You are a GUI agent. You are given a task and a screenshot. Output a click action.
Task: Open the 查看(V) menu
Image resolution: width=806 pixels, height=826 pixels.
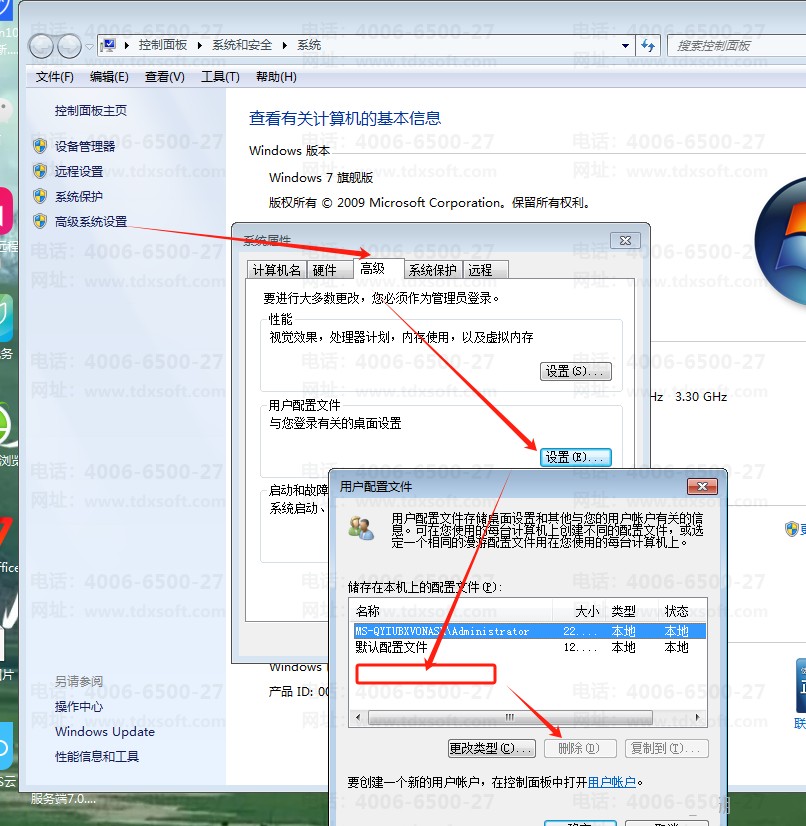(x=164, y=76)
